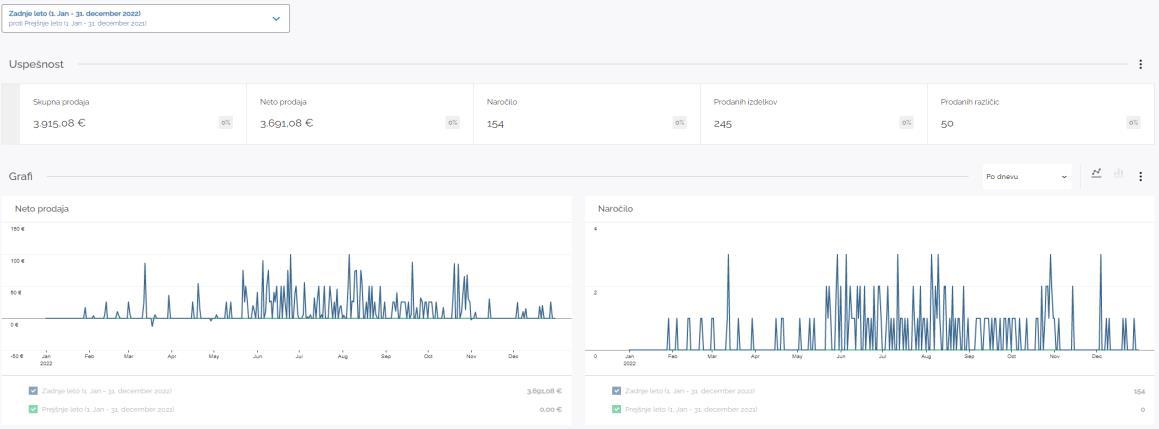
Task: Click 0% badge on Prodanih izdelkov card
Action: point(906,123)
